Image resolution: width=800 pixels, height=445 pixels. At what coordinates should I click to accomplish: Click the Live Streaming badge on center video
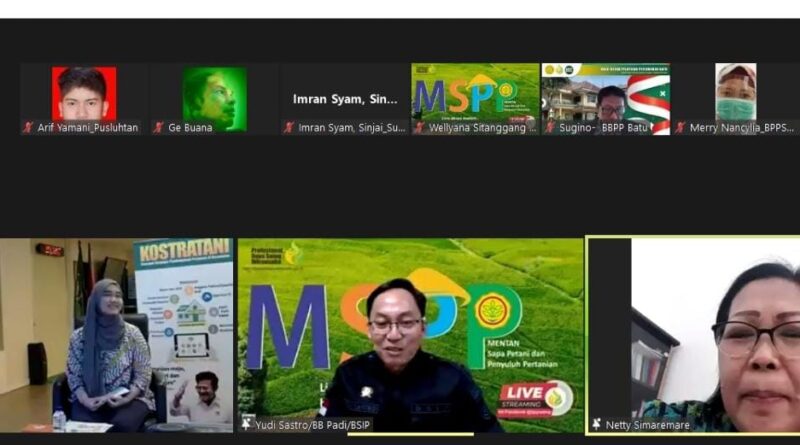(x=536, y=396)
